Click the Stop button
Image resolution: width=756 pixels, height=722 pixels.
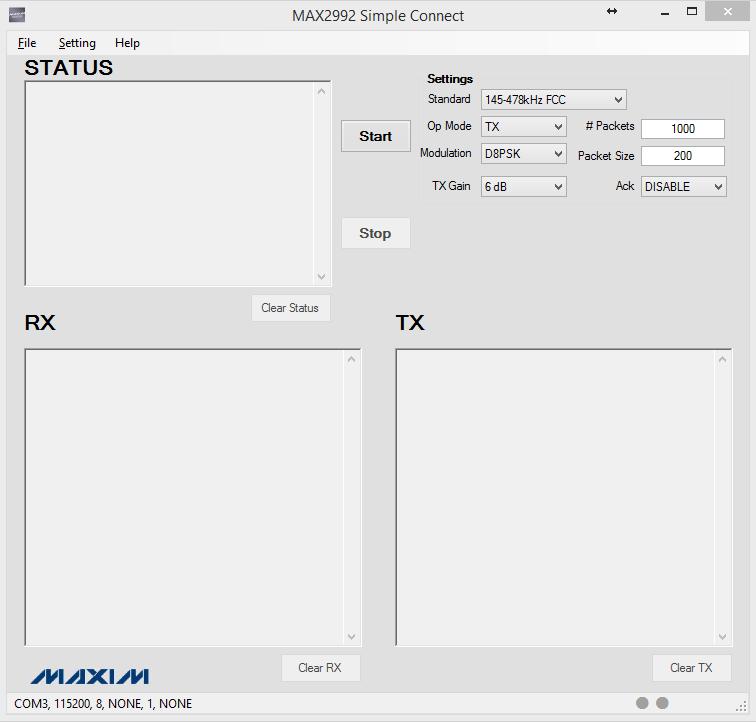point(376,233)
